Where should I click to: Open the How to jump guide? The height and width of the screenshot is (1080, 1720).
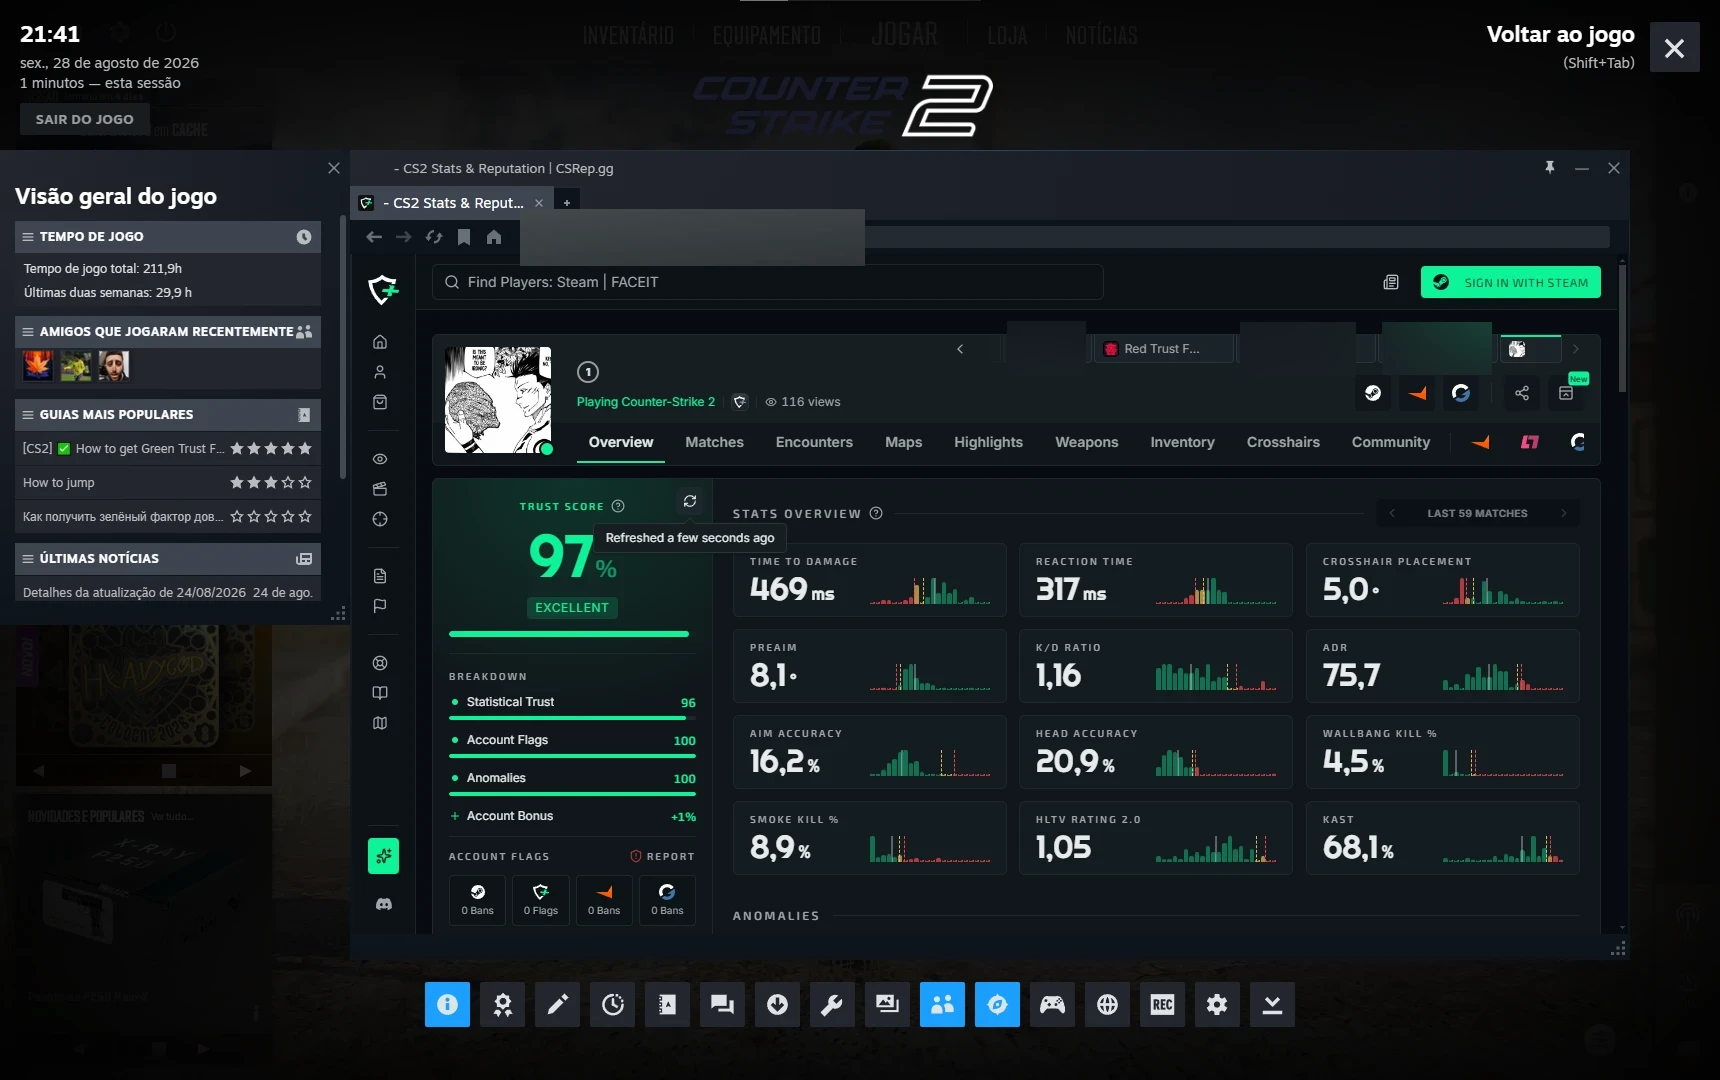pos(168,483)
